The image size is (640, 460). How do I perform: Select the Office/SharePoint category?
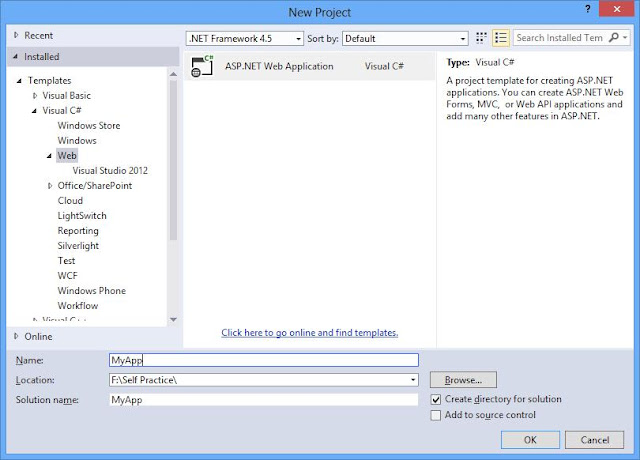coord(95,186)
